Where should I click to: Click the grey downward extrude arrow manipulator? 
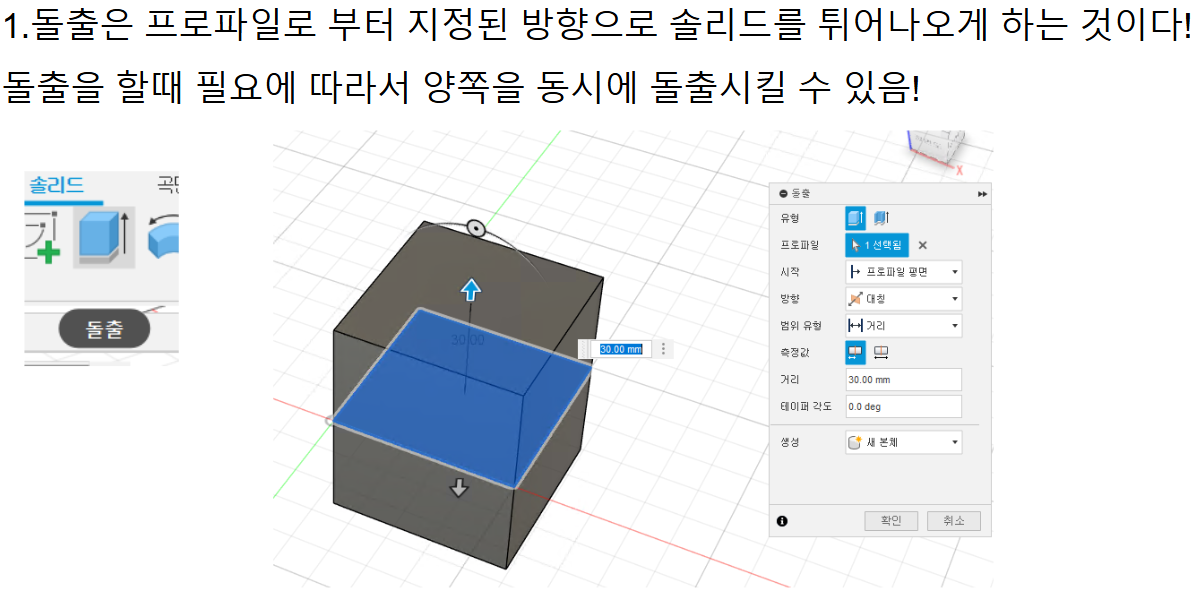click(459, 487)
